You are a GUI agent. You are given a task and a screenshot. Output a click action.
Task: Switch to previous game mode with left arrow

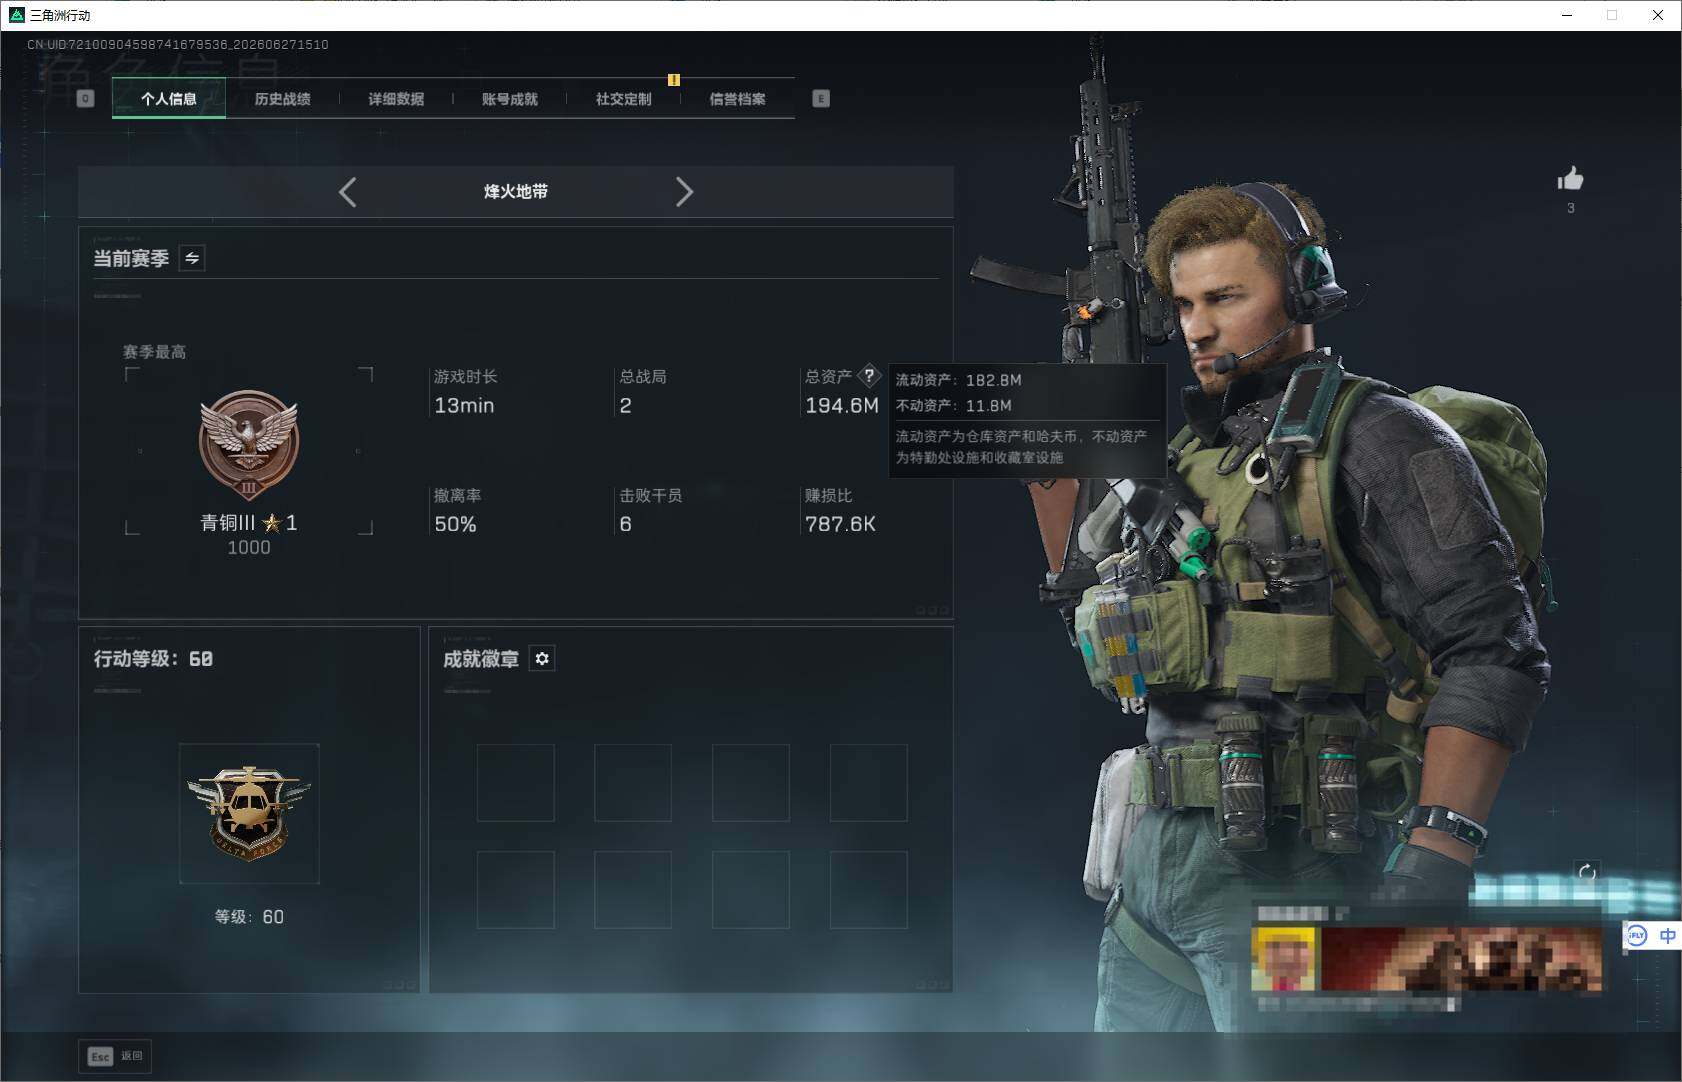[348, 192]
